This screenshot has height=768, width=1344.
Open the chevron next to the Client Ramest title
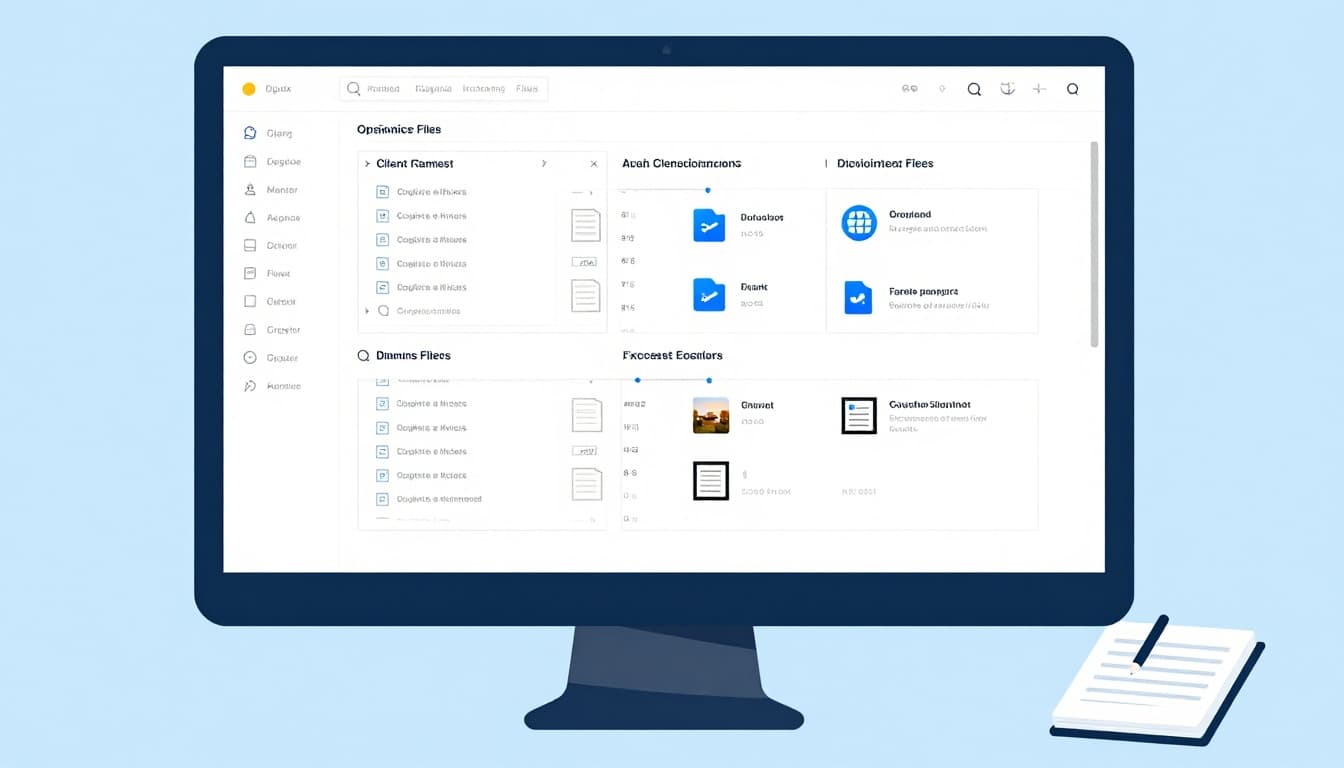[x=366, y=163]
